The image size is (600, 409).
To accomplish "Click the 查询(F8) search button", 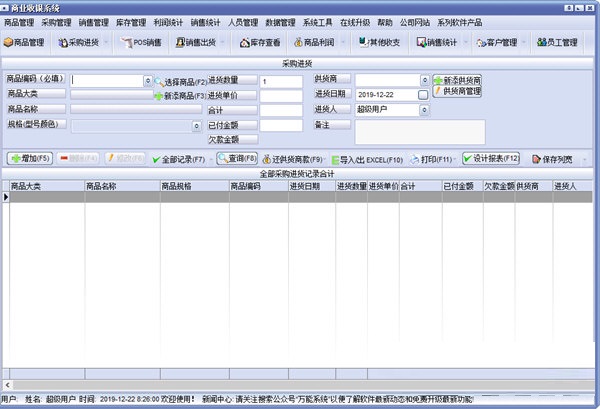I will (x=237, y=158).
